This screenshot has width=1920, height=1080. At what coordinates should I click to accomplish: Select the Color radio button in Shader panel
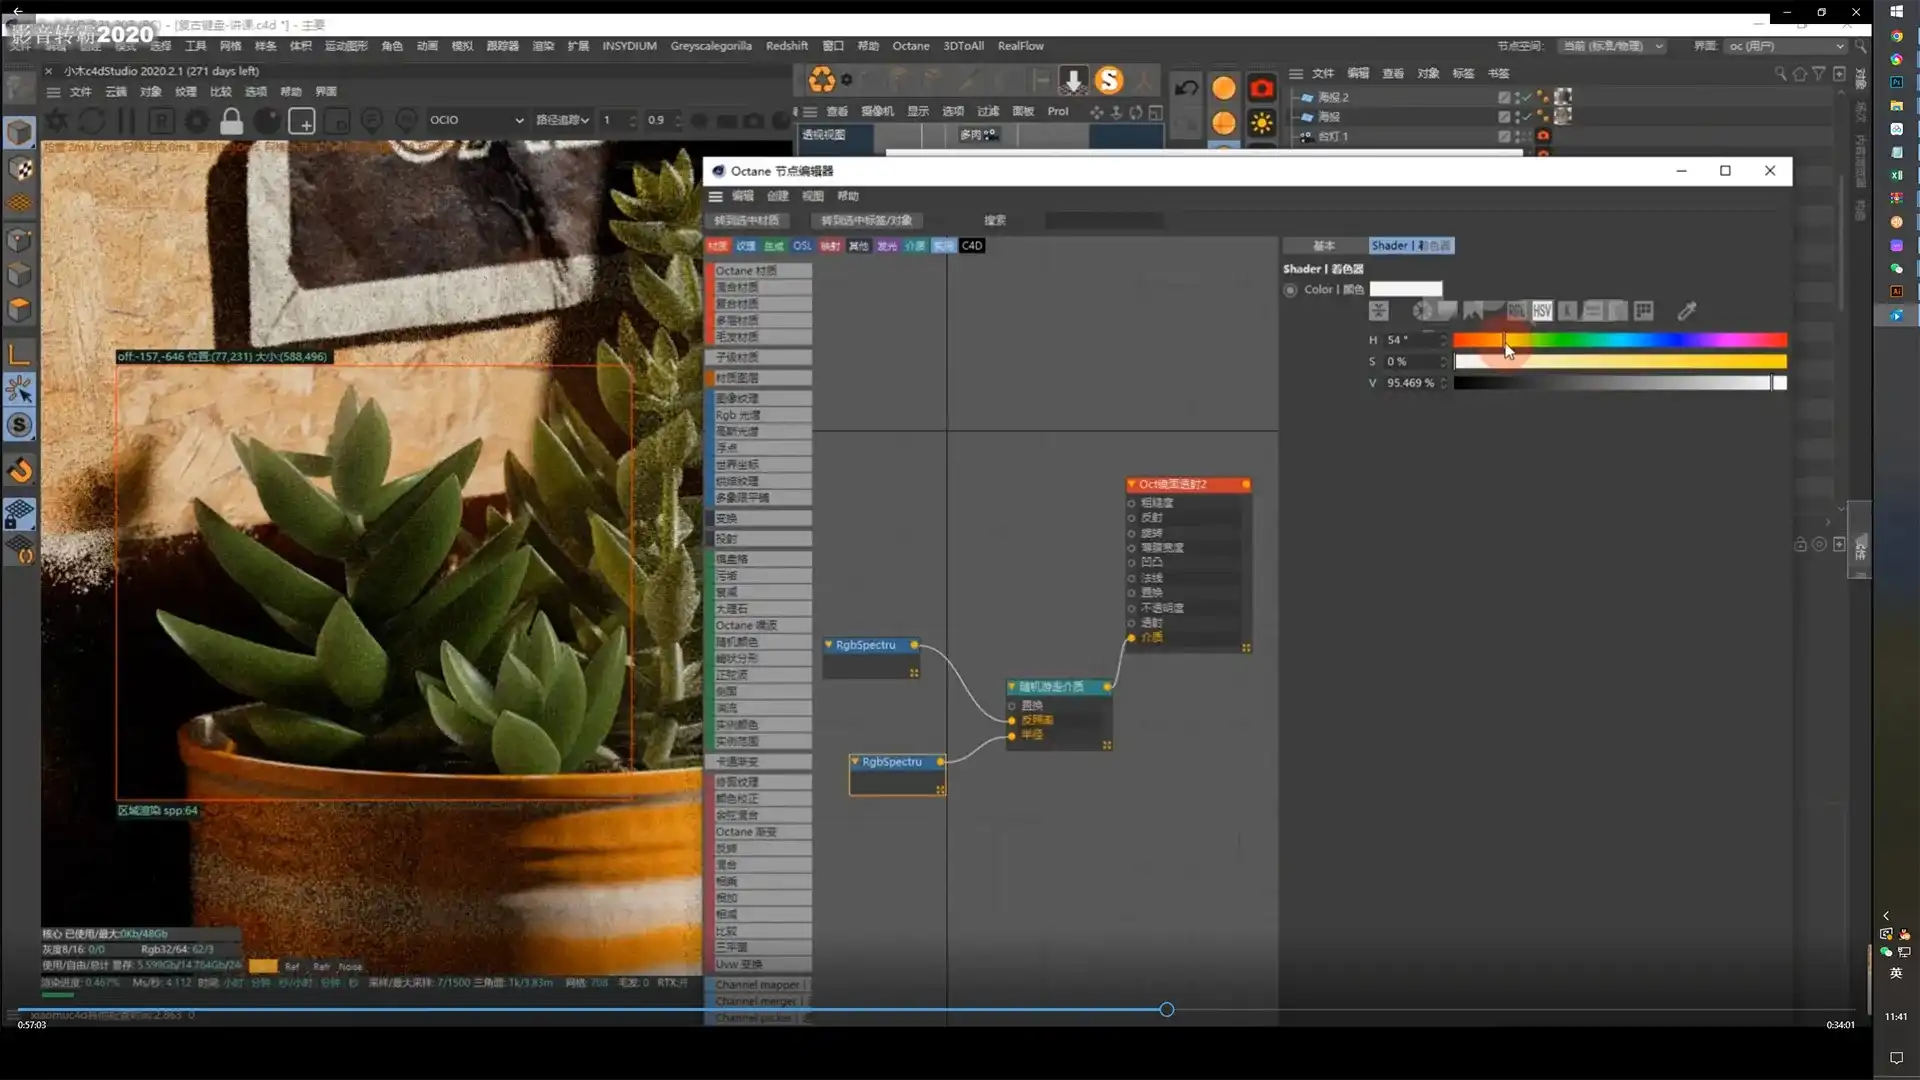[x=1290, y=290]
